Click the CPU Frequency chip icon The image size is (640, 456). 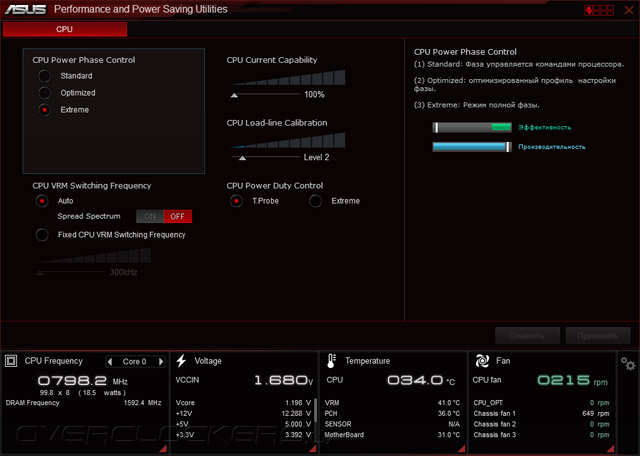[11, 361]
